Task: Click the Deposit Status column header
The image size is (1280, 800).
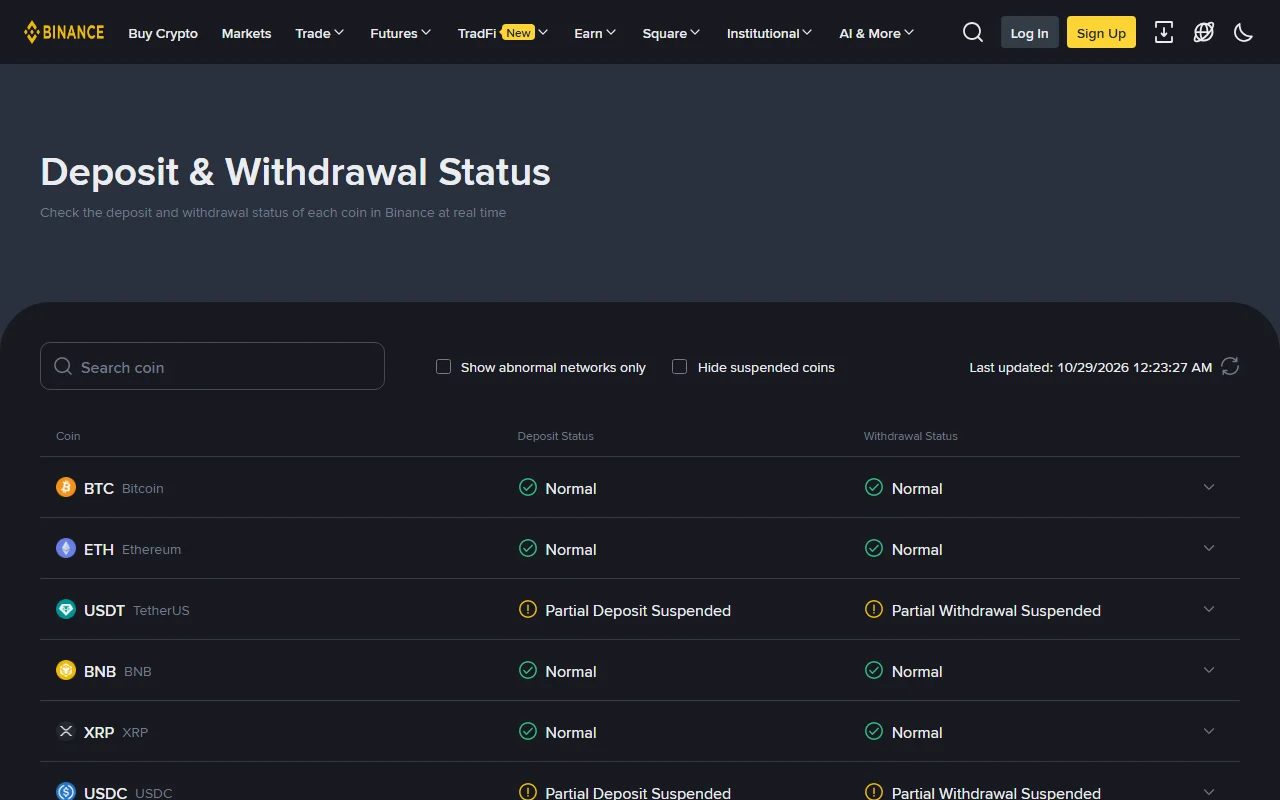Action: click(555, 436)
